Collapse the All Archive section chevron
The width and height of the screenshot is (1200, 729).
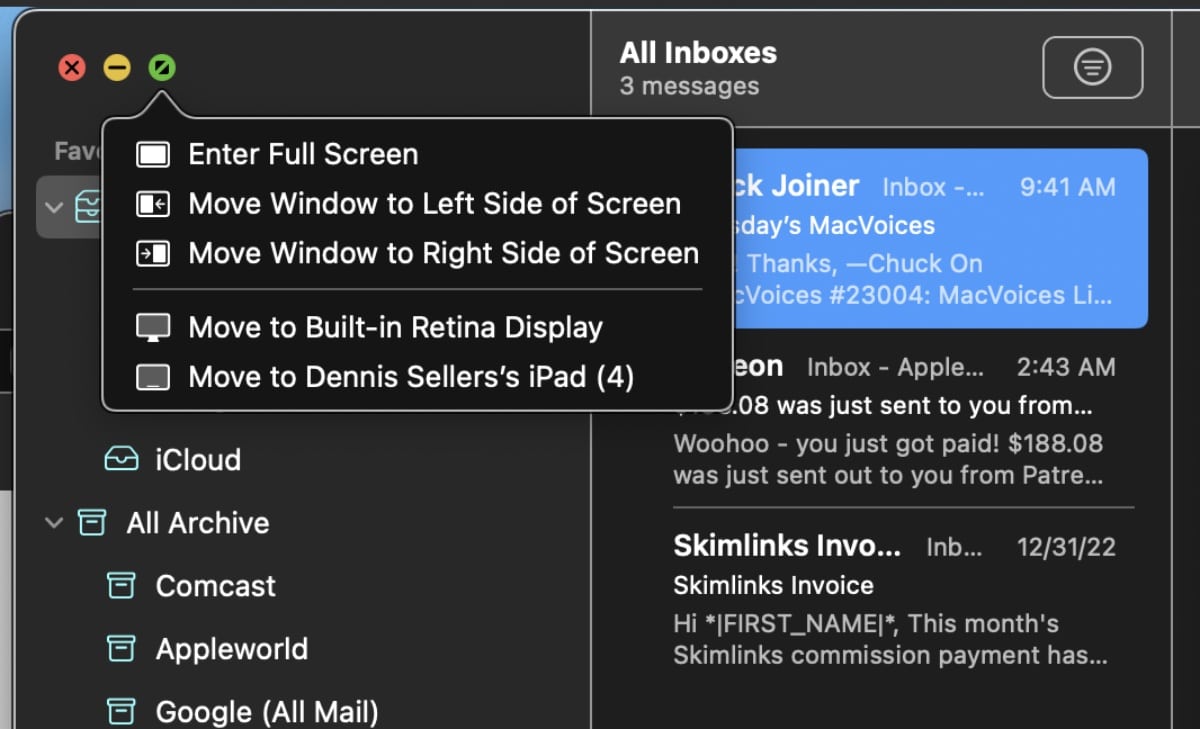tap(55, 522)
